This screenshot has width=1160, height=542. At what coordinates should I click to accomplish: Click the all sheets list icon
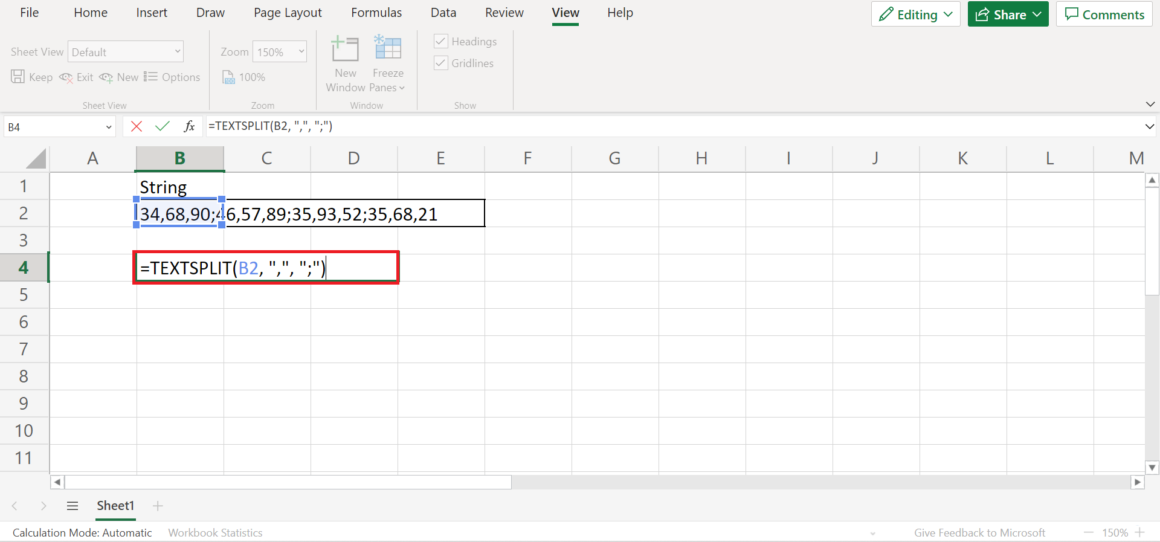pyautogui.click(x=72, y=506)
